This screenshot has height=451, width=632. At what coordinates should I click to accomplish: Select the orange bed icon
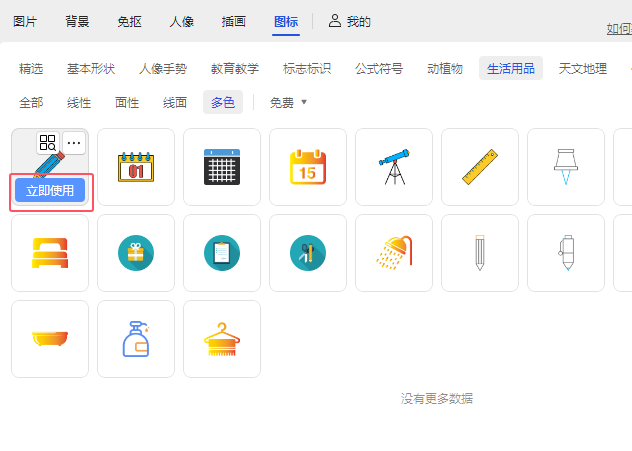[x=50, y=253]
